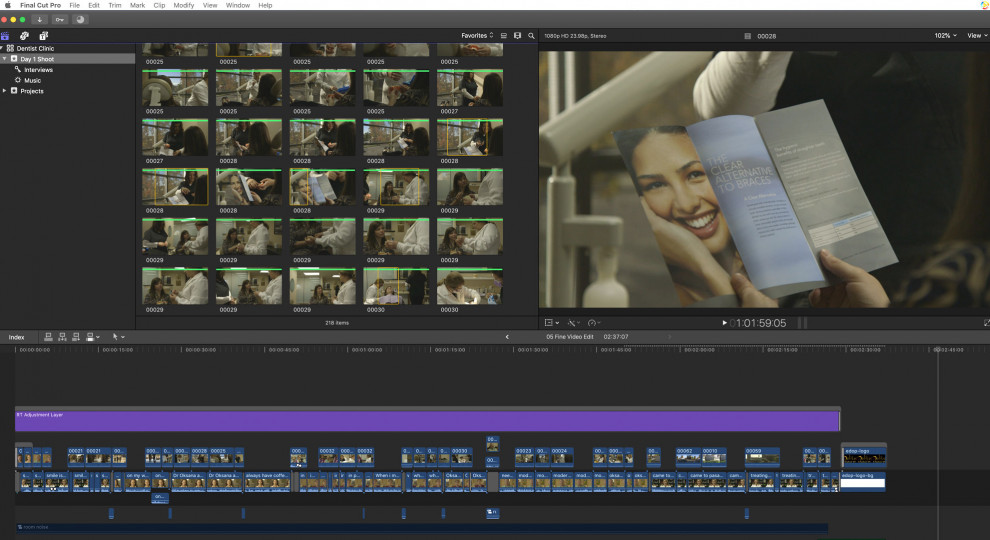Viewport: 990px width, 540px height.
Task: Open the Mark menu
Action: click(137, 5)
